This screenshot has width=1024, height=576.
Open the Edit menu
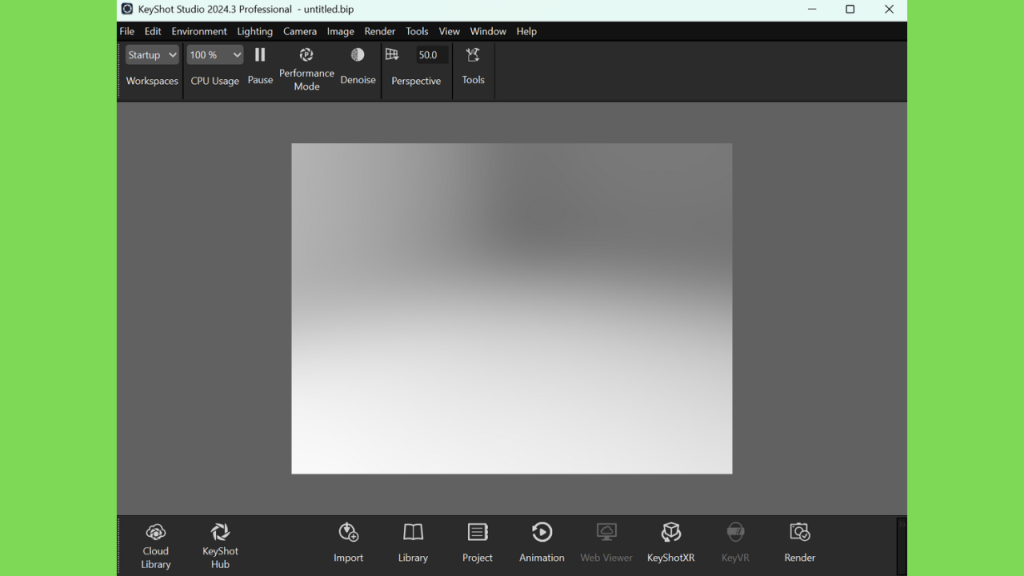(153, 31)
